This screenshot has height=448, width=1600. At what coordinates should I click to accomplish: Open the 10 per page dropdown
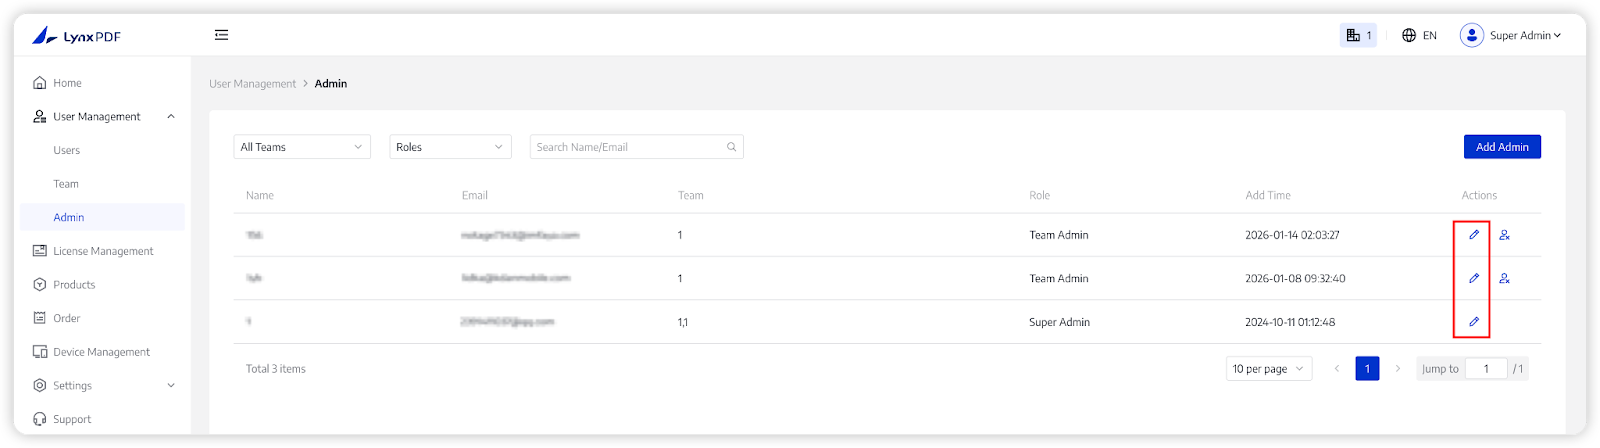click(1268, 369)
